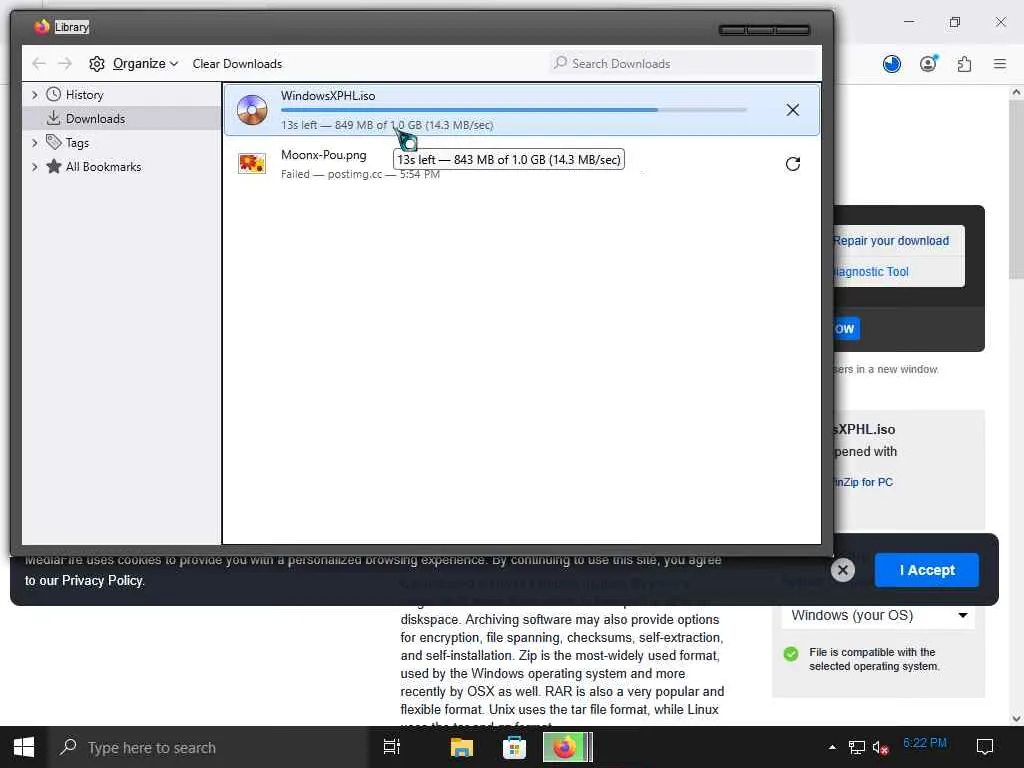Select Downloads in the sidebar

pos(95,118)
